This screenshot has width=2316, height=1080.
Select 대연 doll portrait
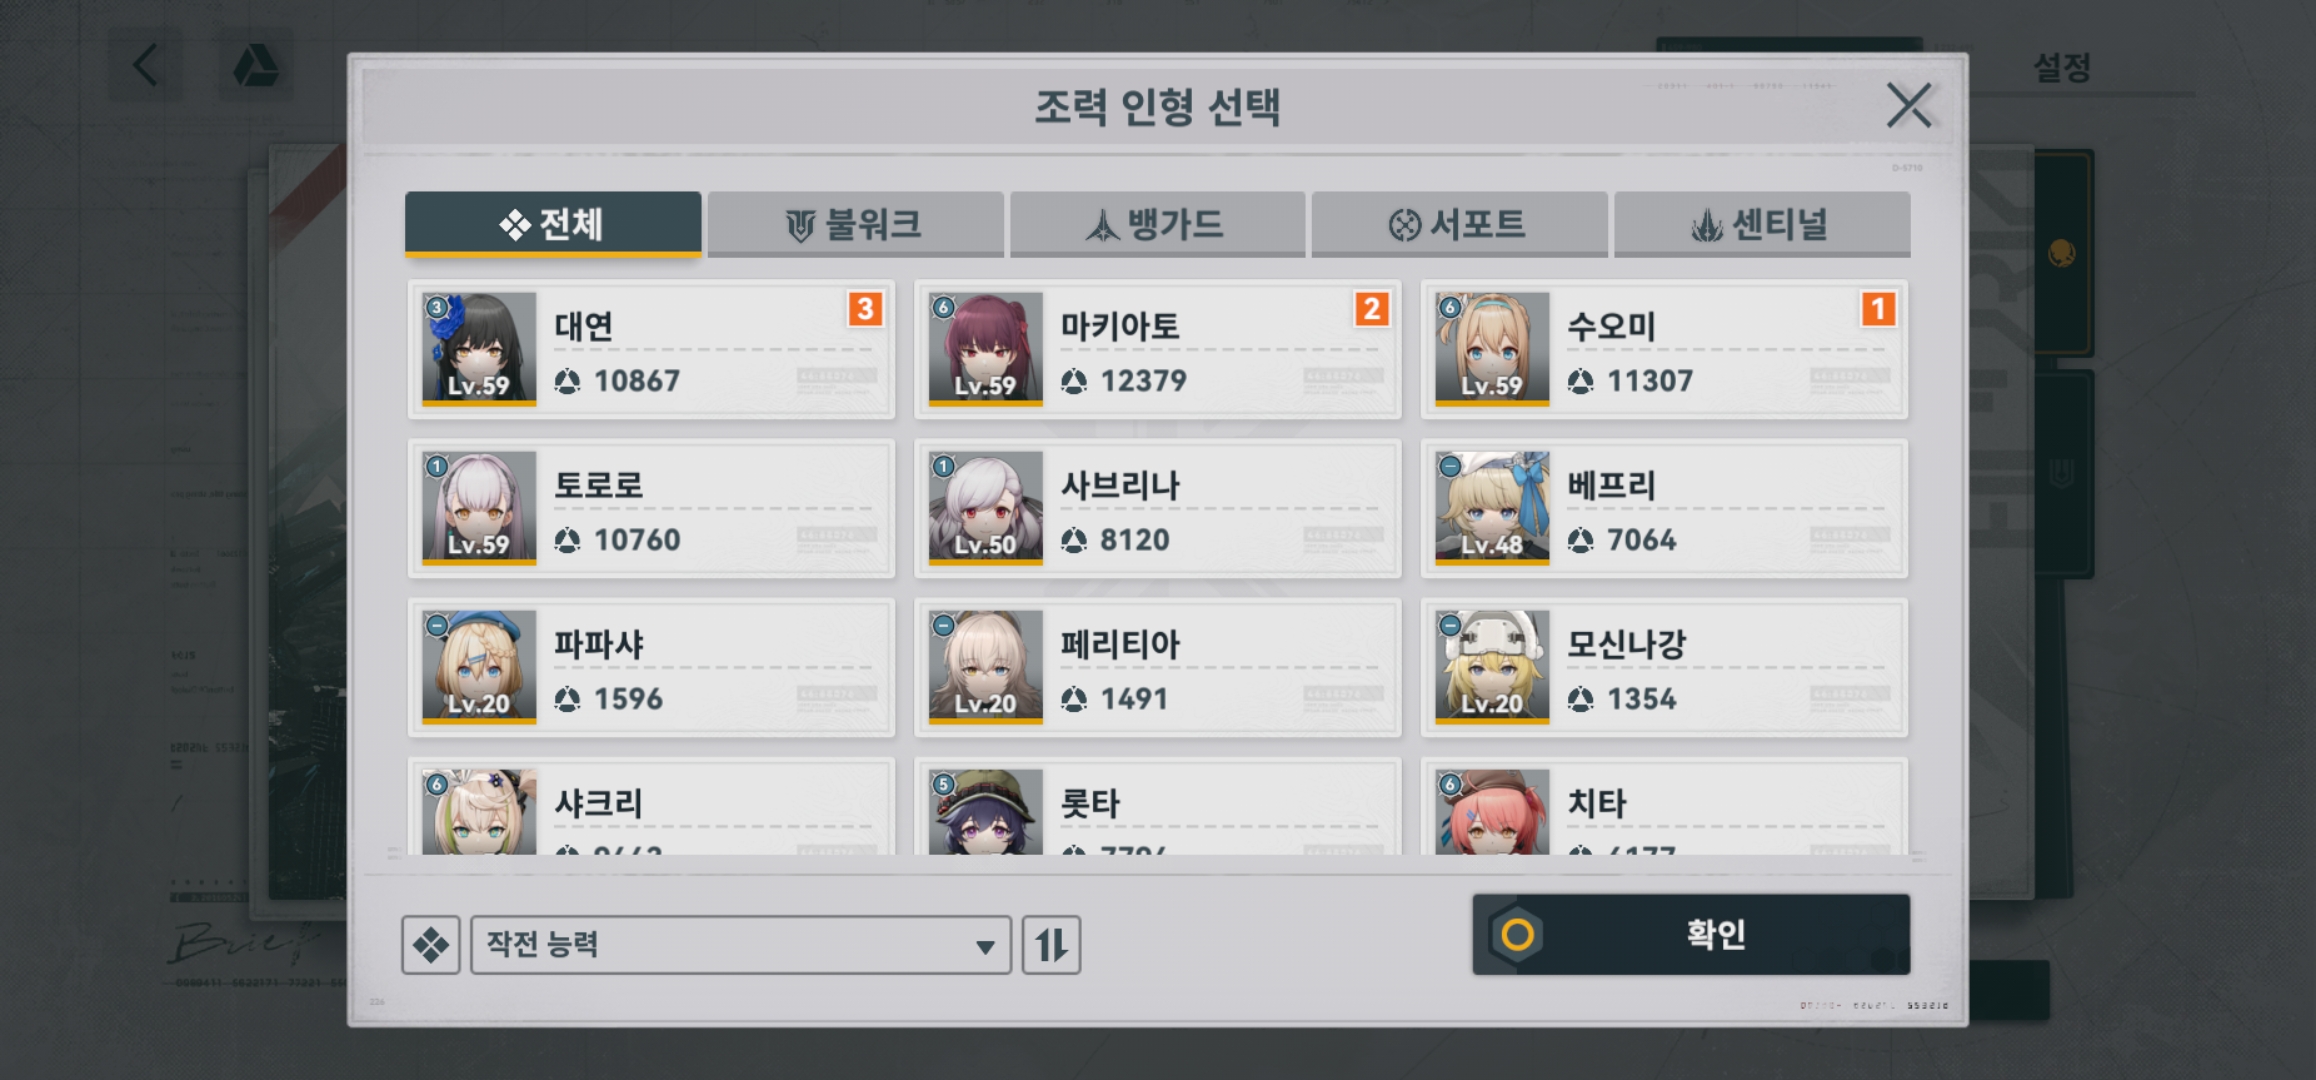[479, 348]
